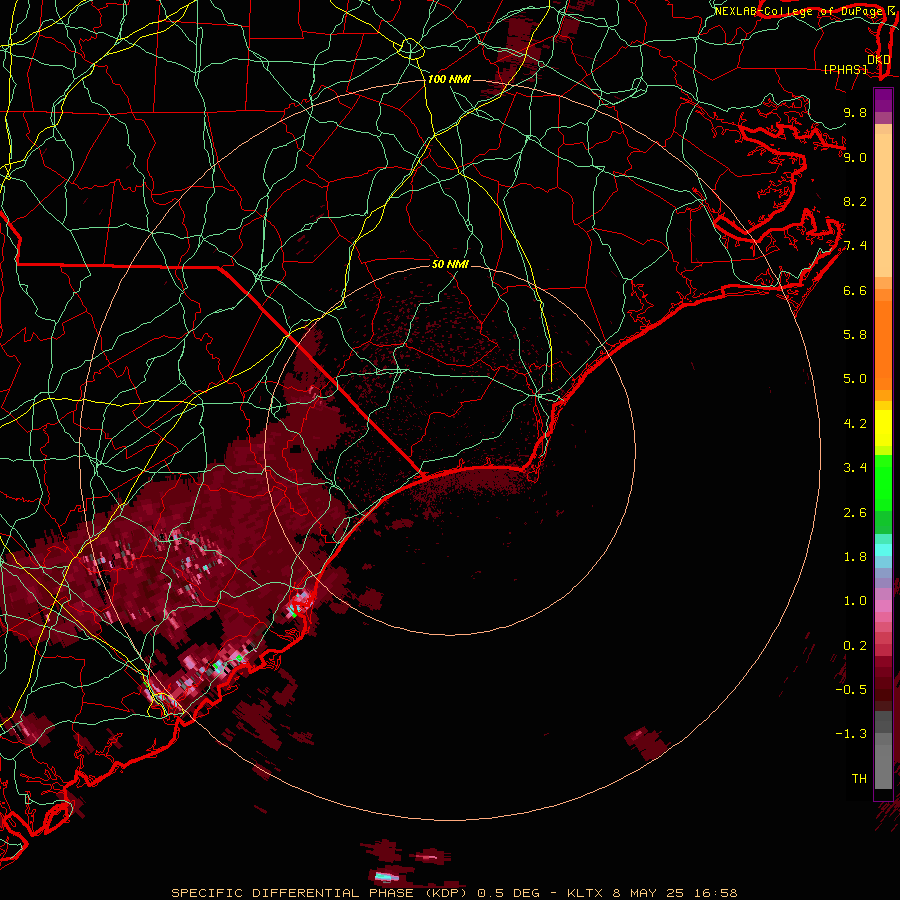Screen dimensions: 900x900
Task: Click the bright yellow band in the color bar
Action: point(883,428)
